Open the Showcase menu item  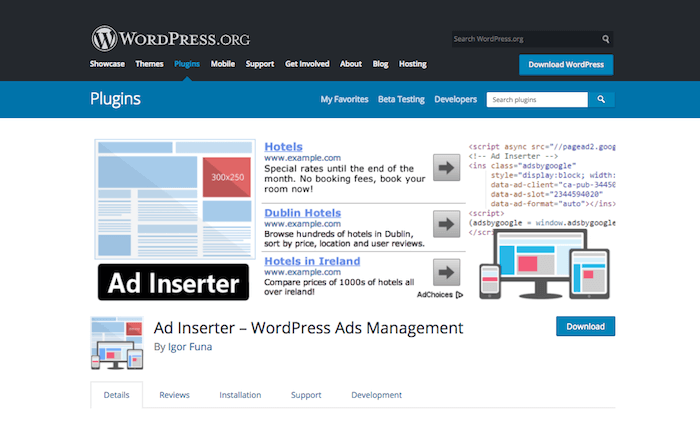(x=107, y=64)
